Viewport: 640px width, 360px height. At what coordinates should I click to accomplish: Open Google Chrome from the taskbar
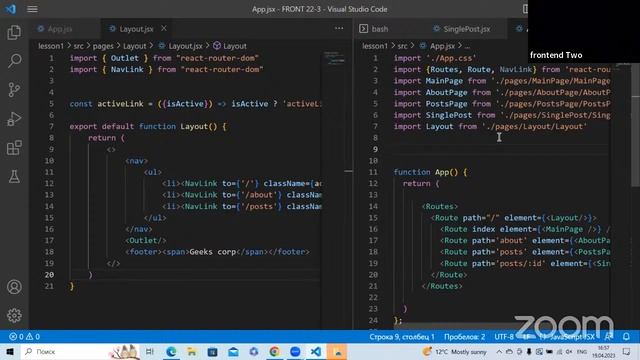coord(274,351)
